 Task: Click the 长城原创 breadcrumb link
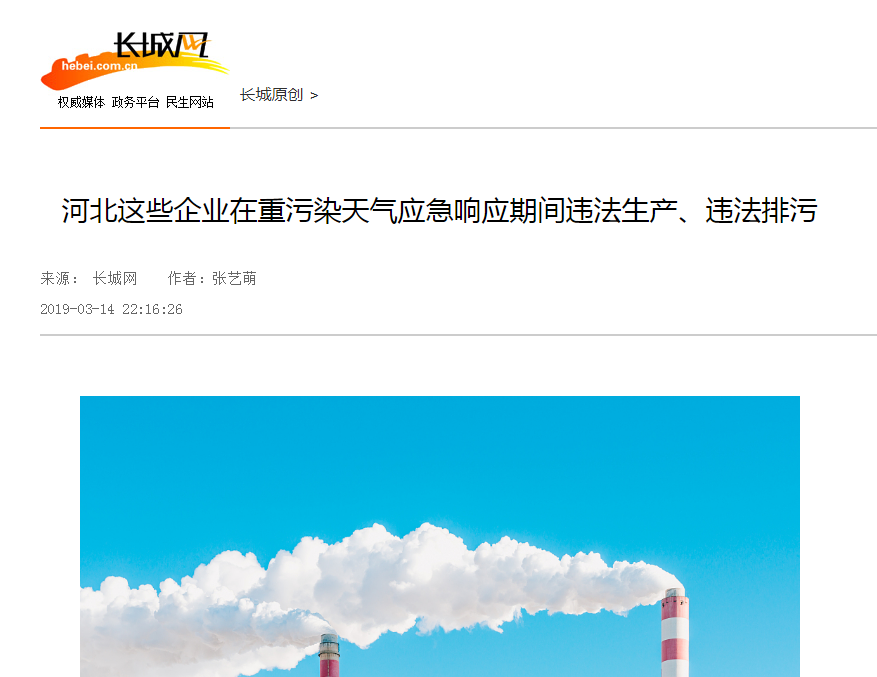point(271,95)
